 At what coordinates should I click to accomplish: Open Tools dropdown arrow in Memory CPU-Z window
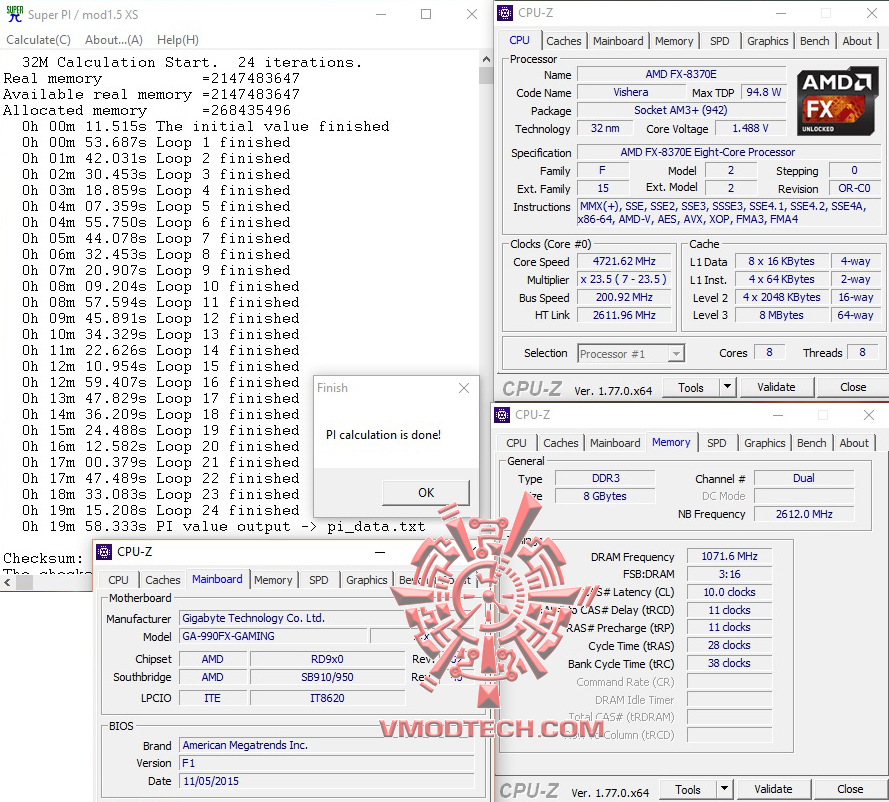[725, 789]
